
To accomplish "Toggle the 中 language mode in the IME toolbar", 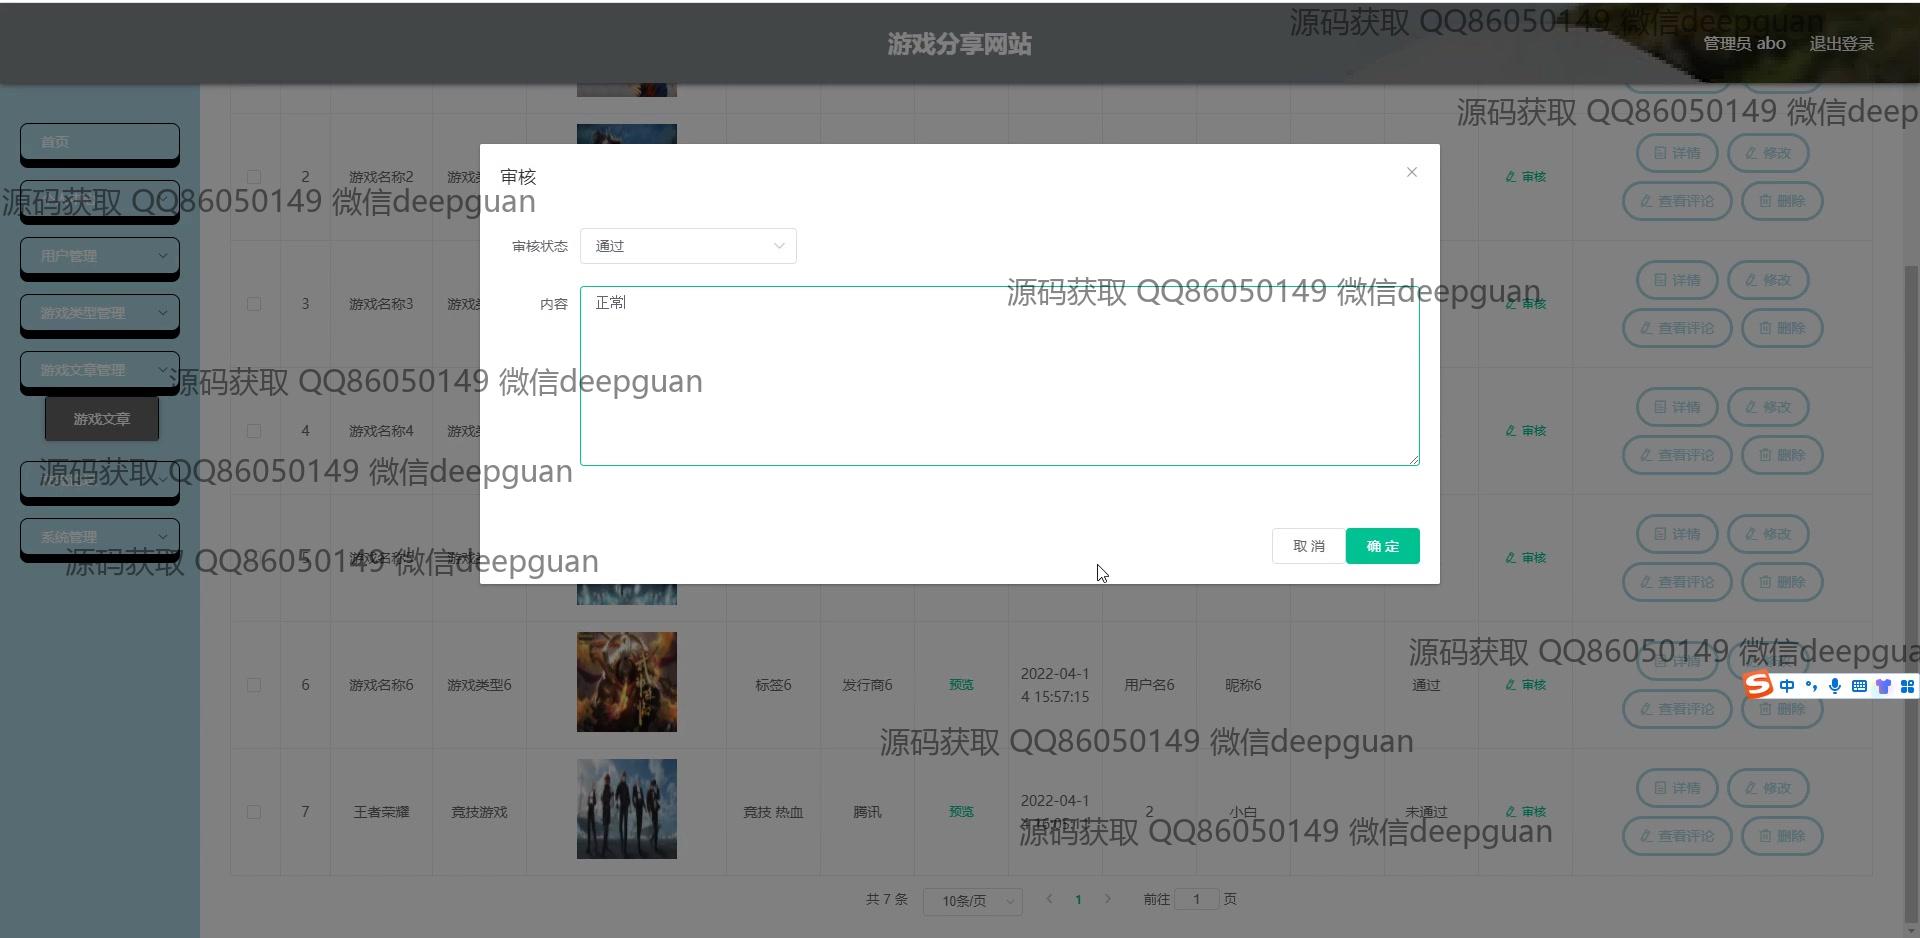I will coord(1786,686).
